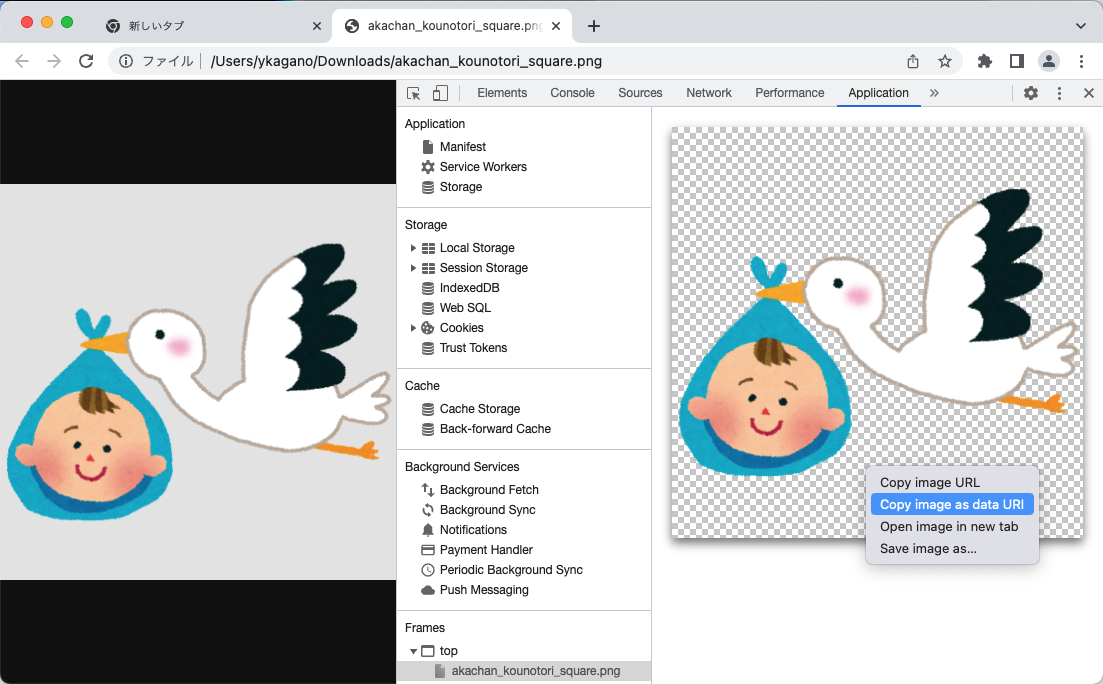This screenshot has height=684, width=1103.
Task: Click the browser address bar
Action: pos(500,60)
